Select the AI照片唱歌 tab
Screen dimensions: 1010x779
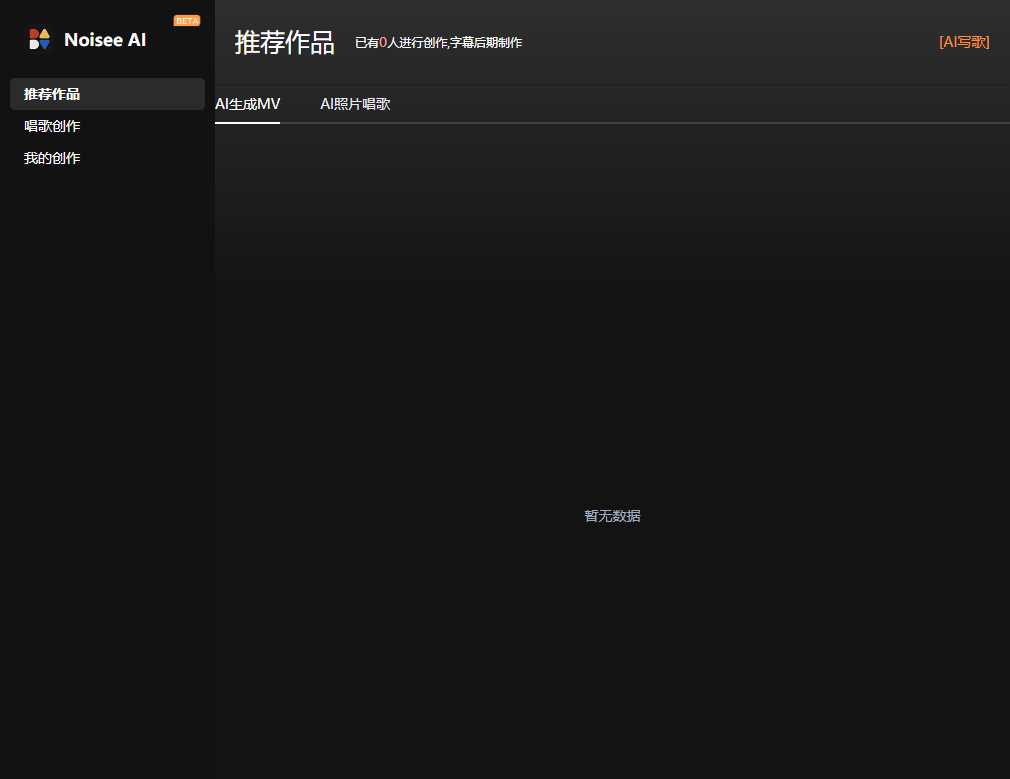[355, 104]
